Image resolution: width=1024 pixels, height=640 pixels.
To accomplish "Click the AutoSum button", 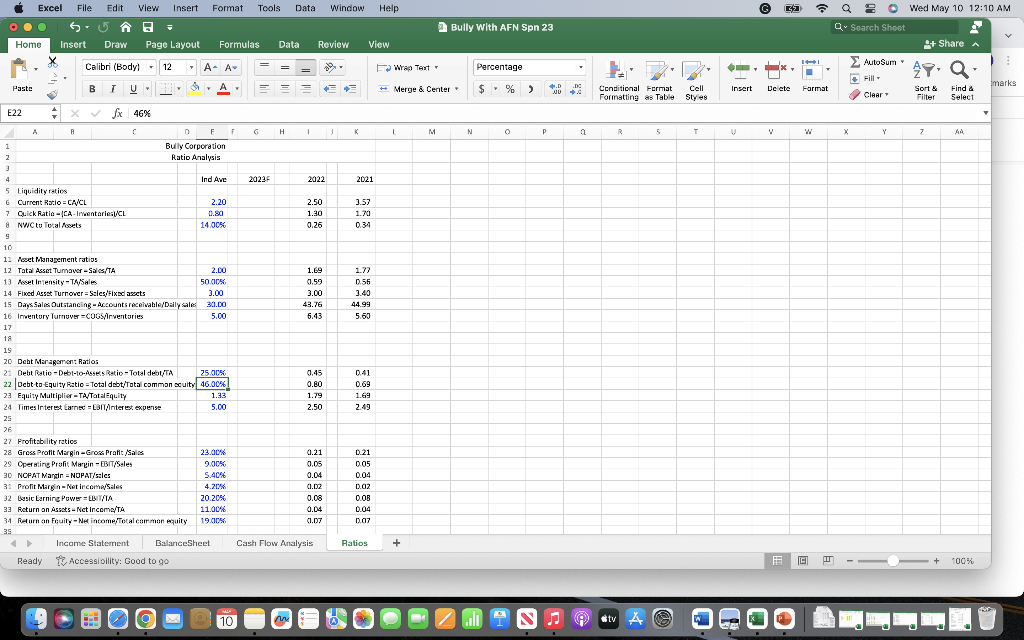I will coord(874,62).
